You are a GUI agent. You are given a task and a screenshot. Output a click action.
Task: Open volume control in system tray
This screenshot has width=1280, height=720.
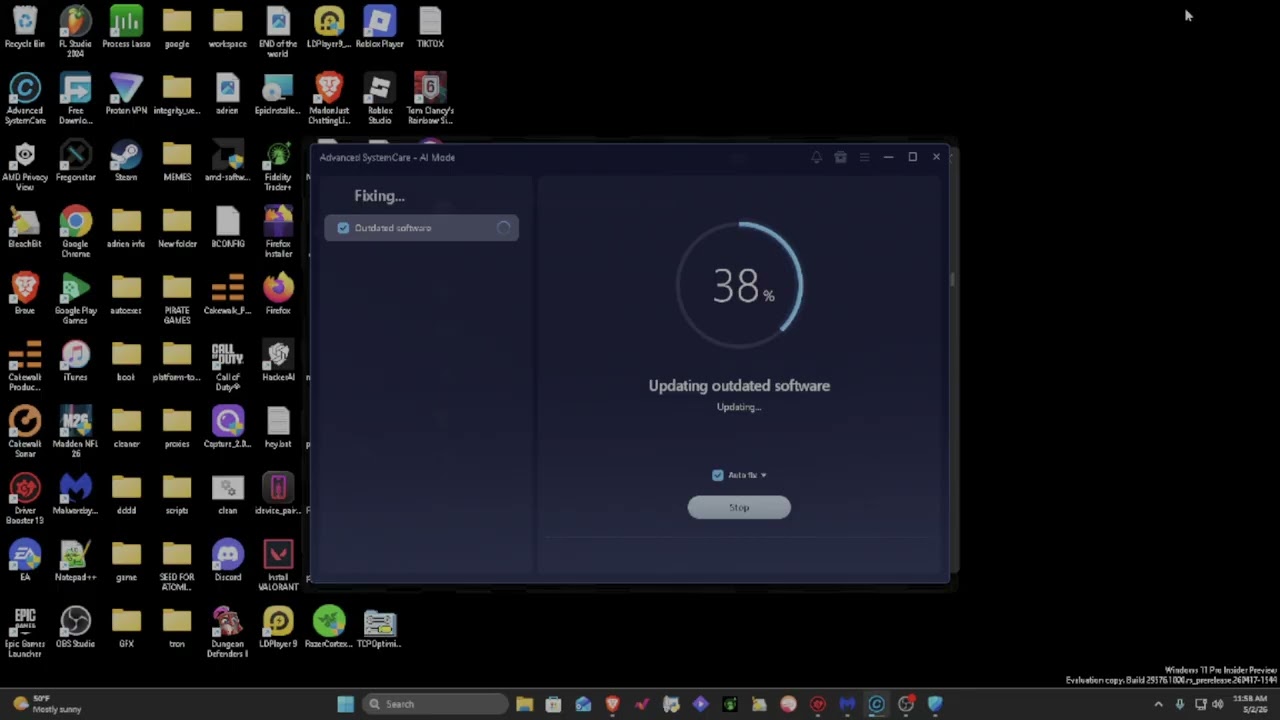click(1218, 704)
